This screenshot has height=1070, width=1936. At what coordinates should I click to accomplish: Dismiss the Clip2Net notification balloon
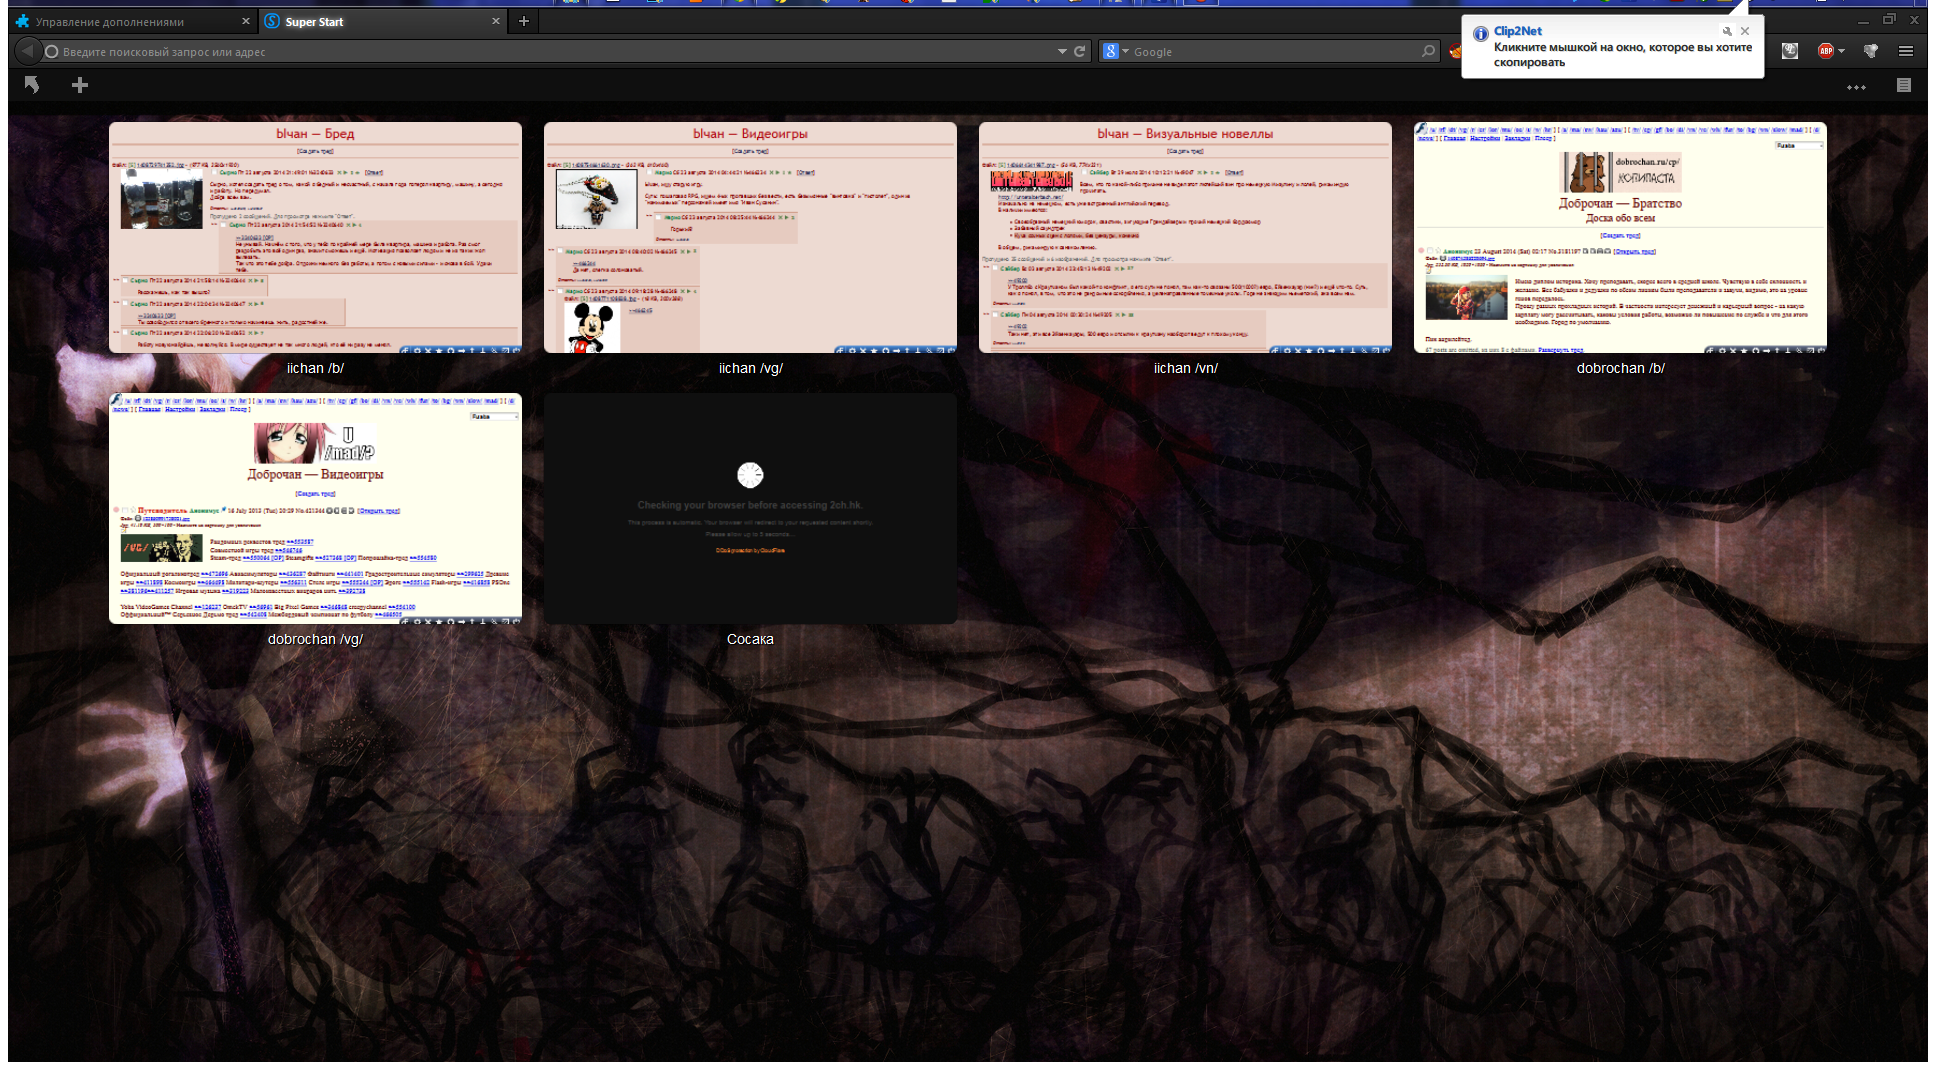pos(1745,31)
